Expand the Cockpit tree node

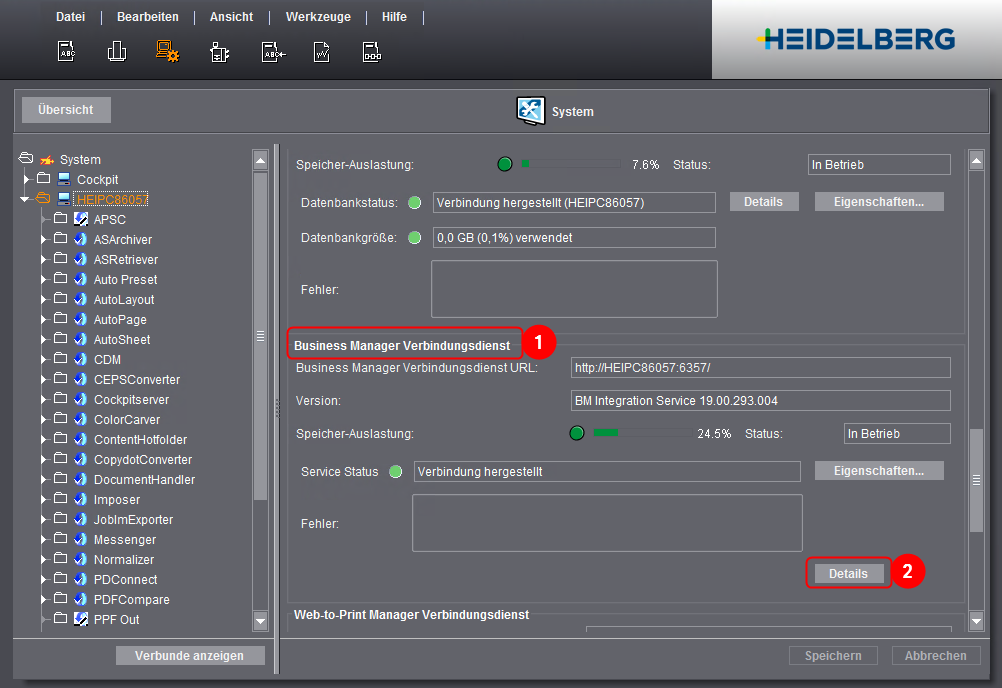tap(27, 179)
